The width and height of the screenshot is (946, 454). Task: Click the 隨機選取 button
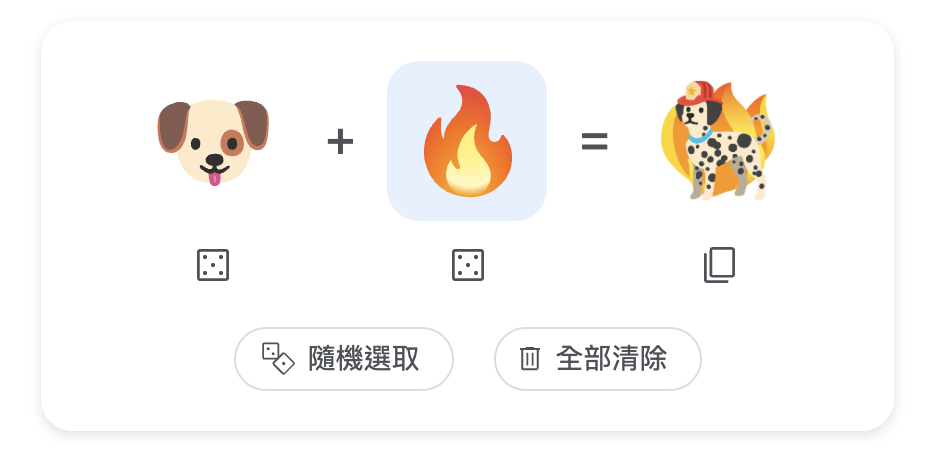[x=344, y=359]
